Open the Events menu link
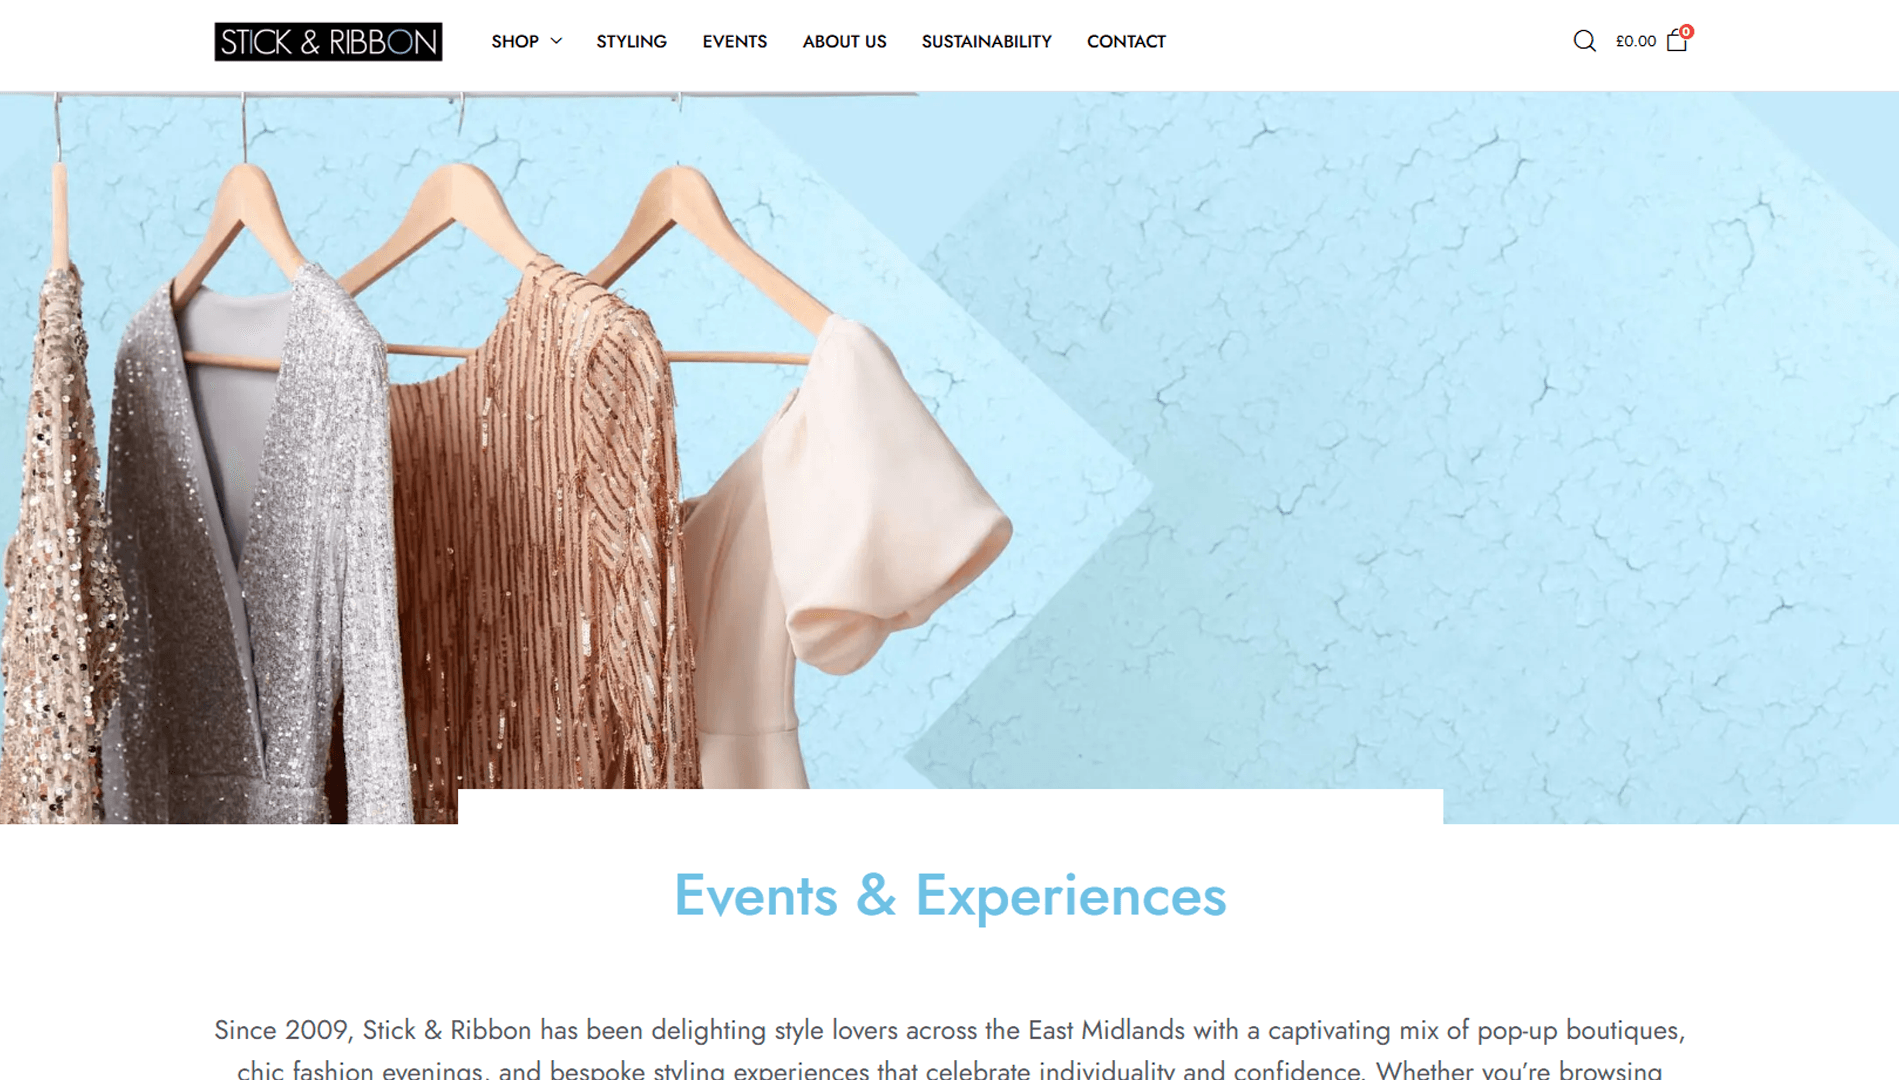 (734, 41)
